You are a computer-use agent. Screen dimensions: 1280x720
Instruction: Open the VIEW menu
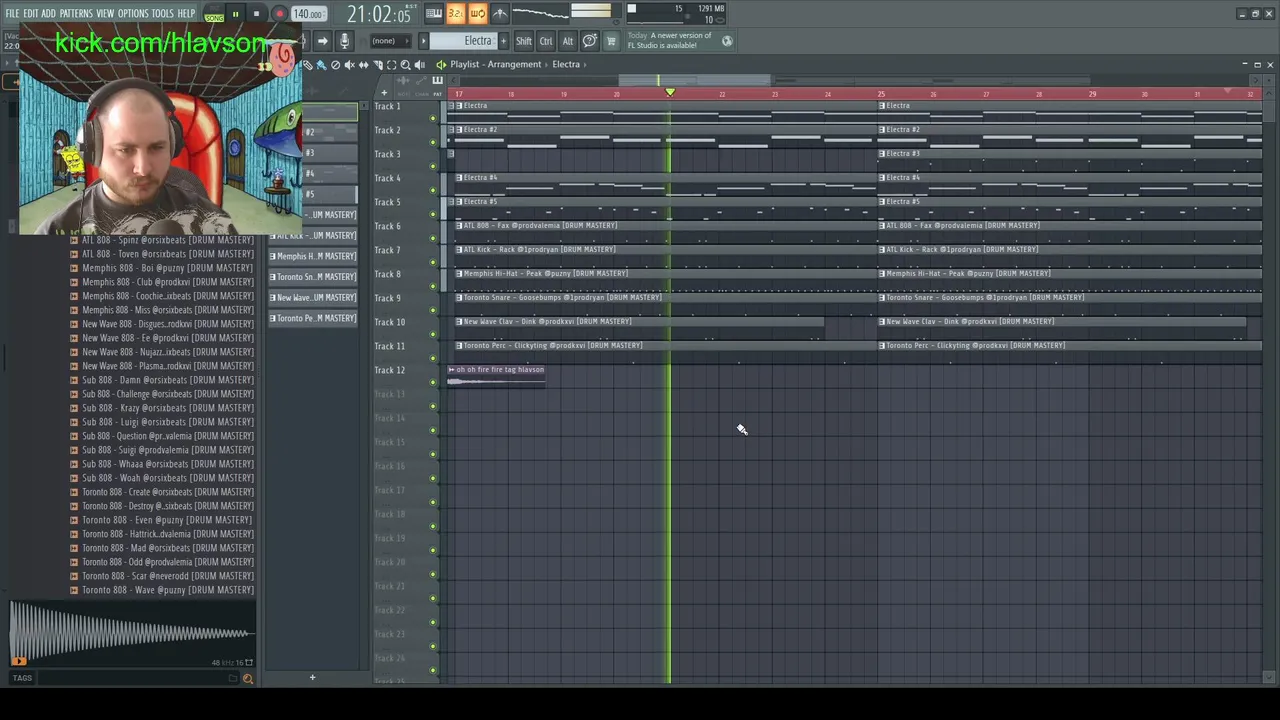105,13
